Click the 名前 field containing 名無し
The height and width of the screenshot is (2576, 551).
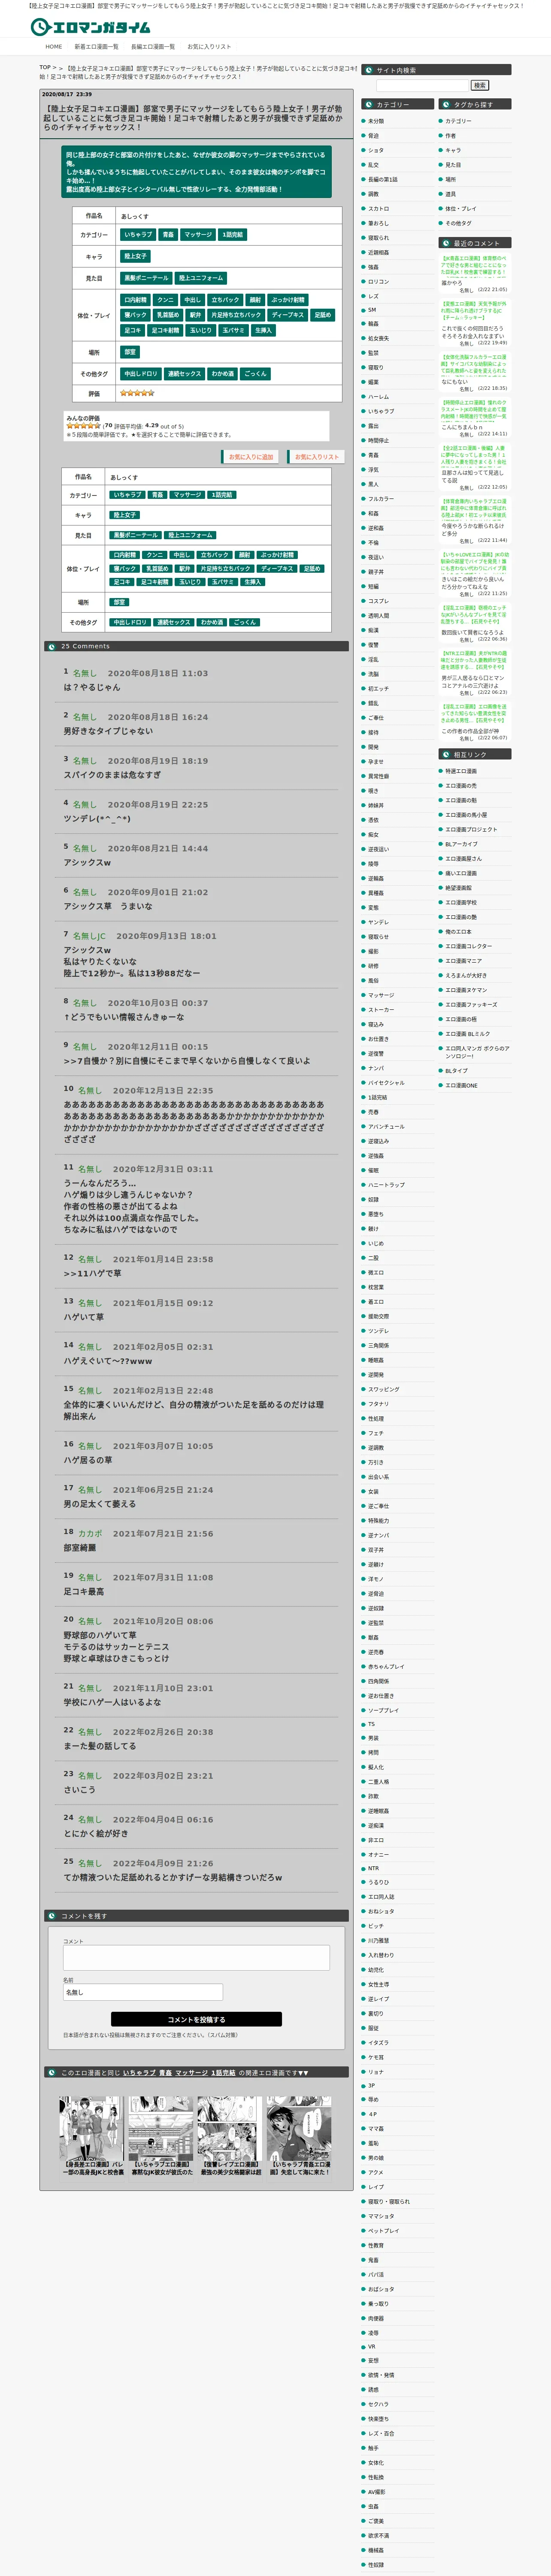click(143, 1993)
